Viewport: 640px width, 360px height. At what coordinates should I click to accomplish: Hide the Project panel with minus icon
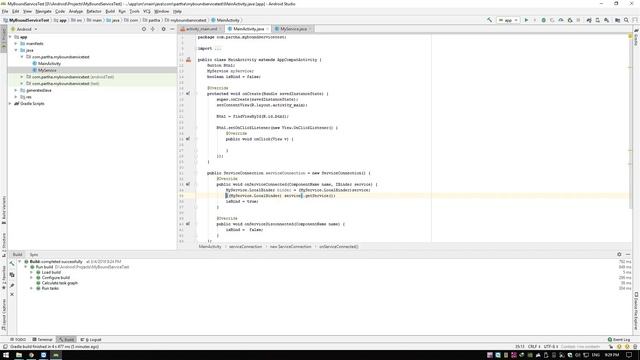point(172,29)
